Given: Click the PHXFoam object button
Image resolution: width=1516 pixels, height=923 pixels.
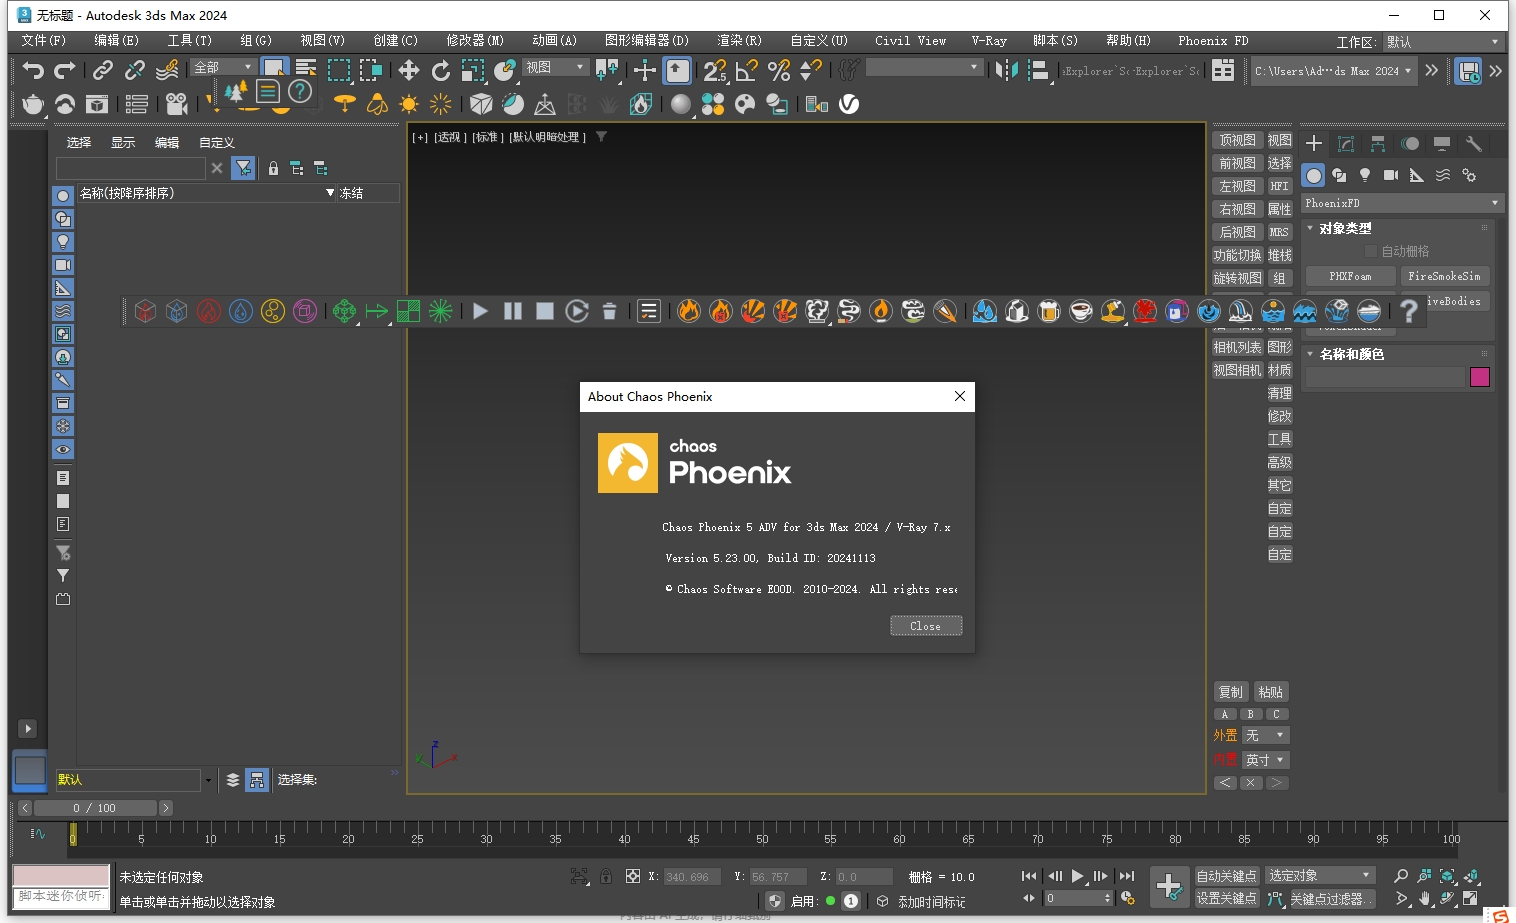Looking at the screenshot, I should [1350, 276].
